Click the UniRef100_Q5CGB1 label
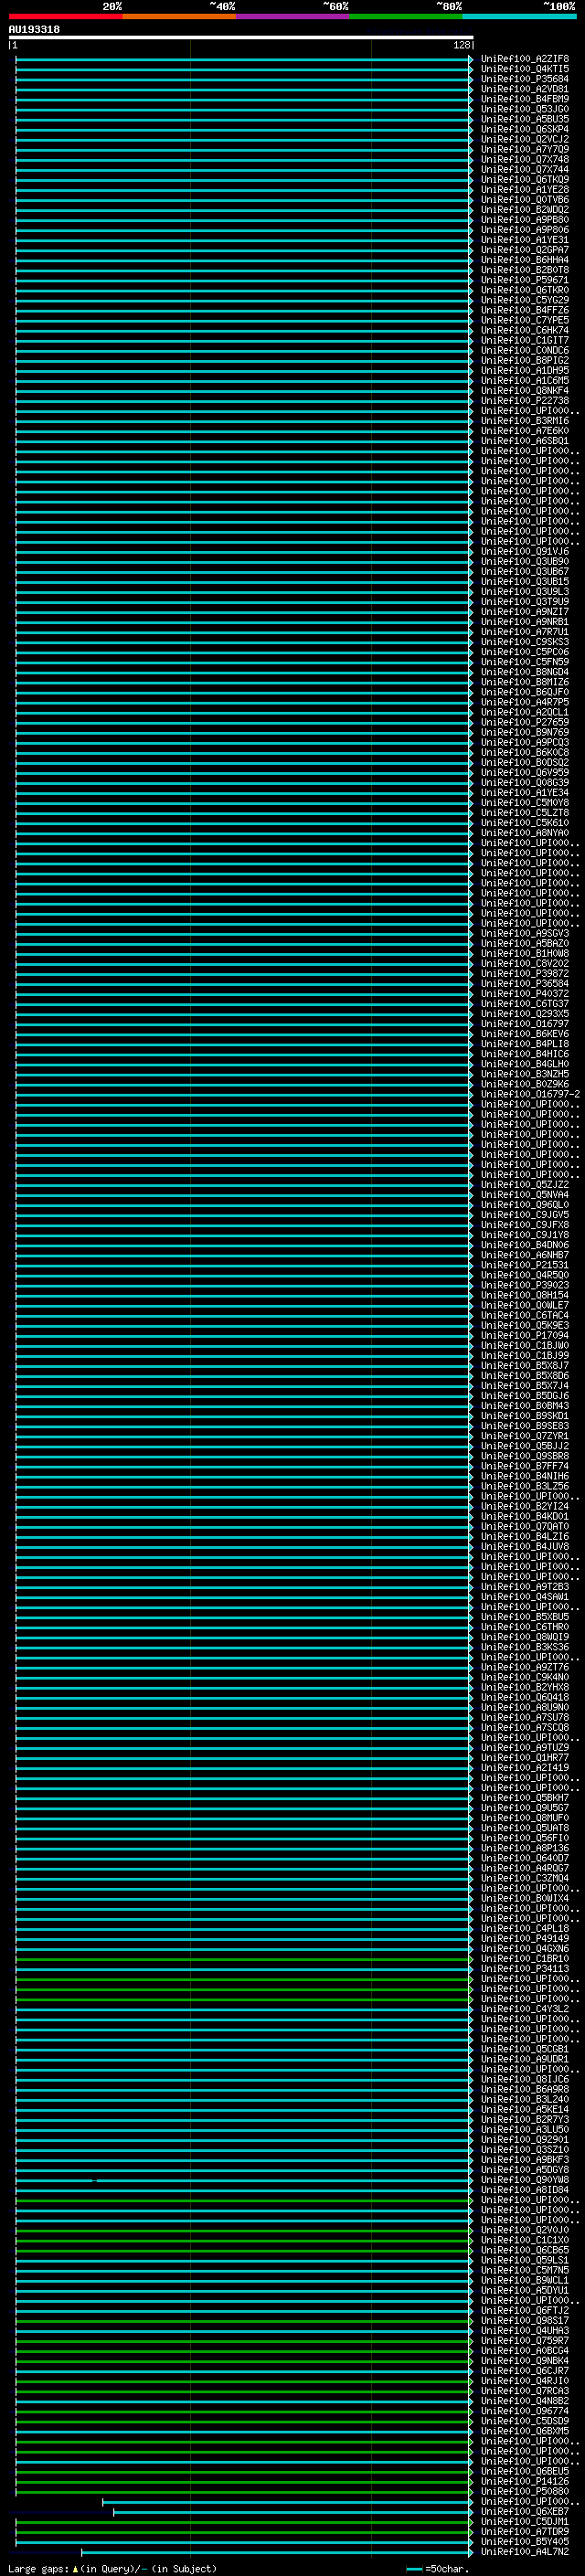Screen dimensions: 585x2576 click(x=525, y=2049)
